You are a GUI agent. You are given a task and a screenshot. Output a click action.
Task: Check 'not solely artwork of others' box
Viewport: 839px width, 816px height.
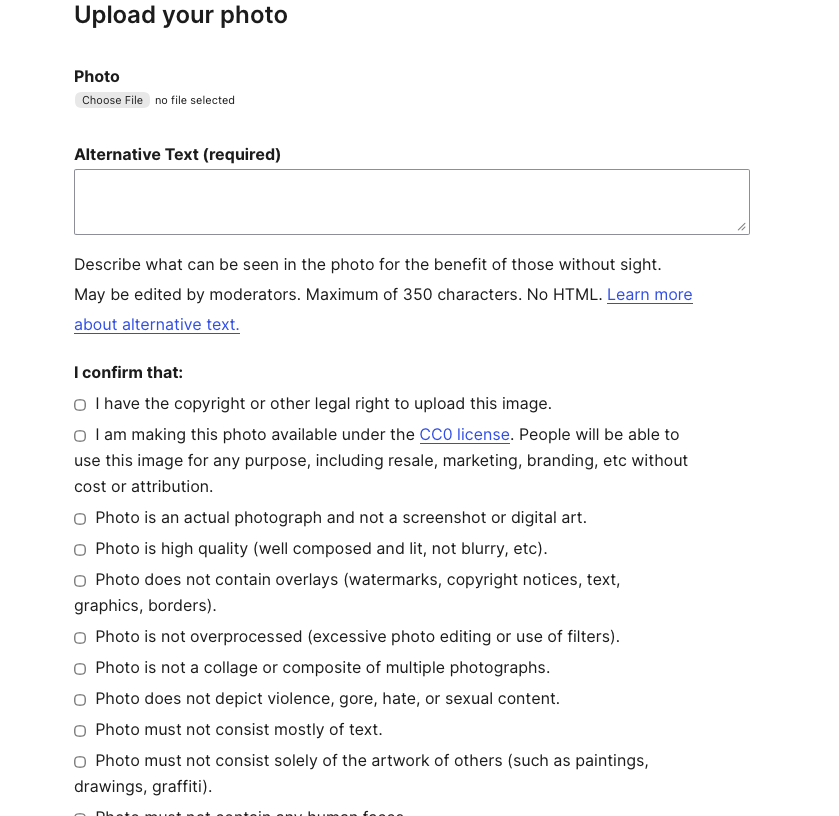80,762
